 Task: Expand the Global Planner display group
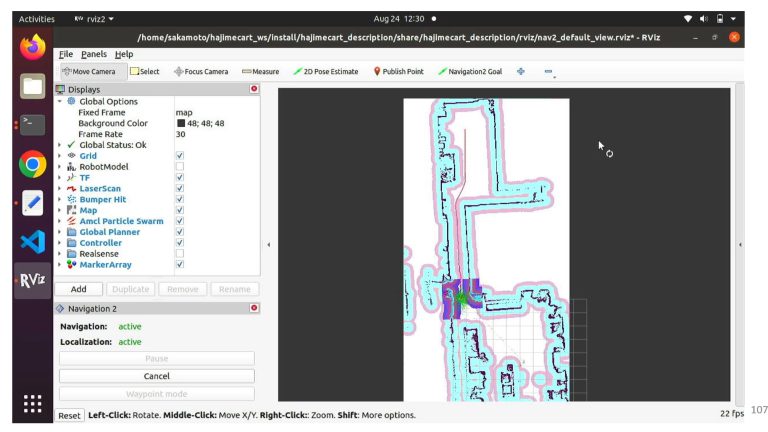click(x=60, y=232)
